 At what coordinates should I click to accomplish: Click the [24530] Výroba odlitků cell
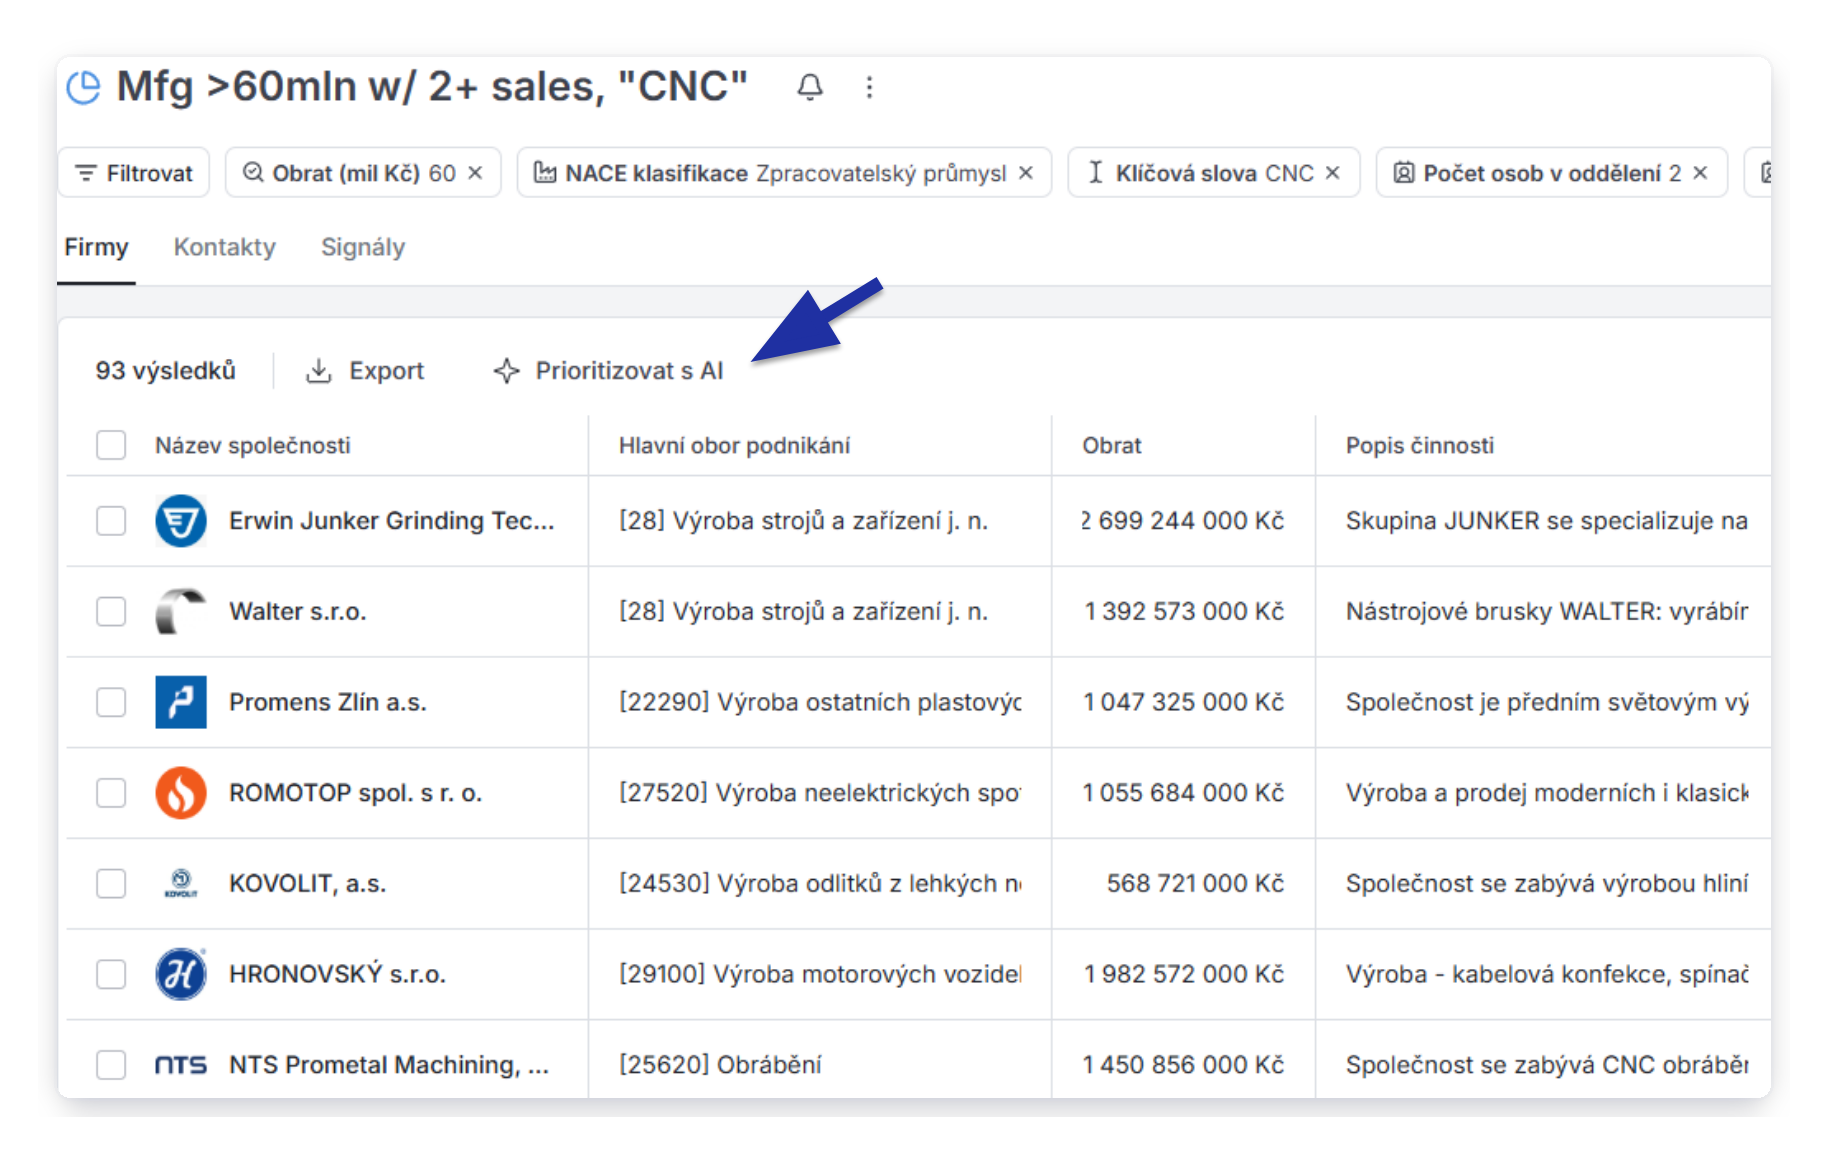(820, 884)
